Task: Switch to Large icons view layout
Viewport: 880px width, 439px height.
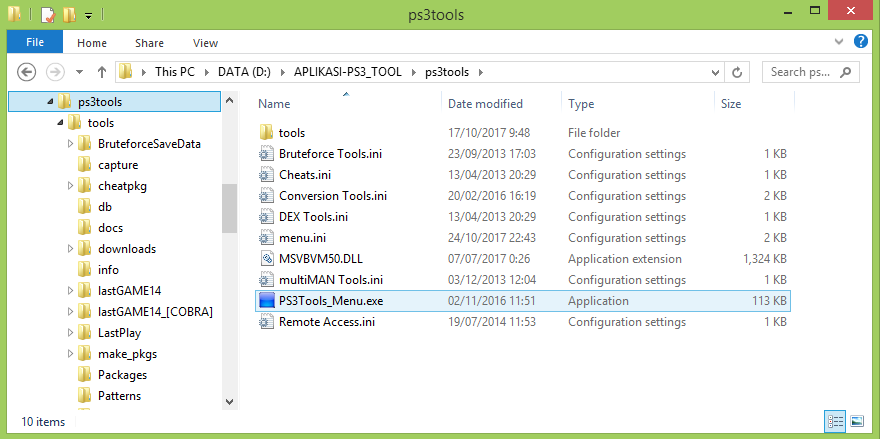Action: (857, 421)
